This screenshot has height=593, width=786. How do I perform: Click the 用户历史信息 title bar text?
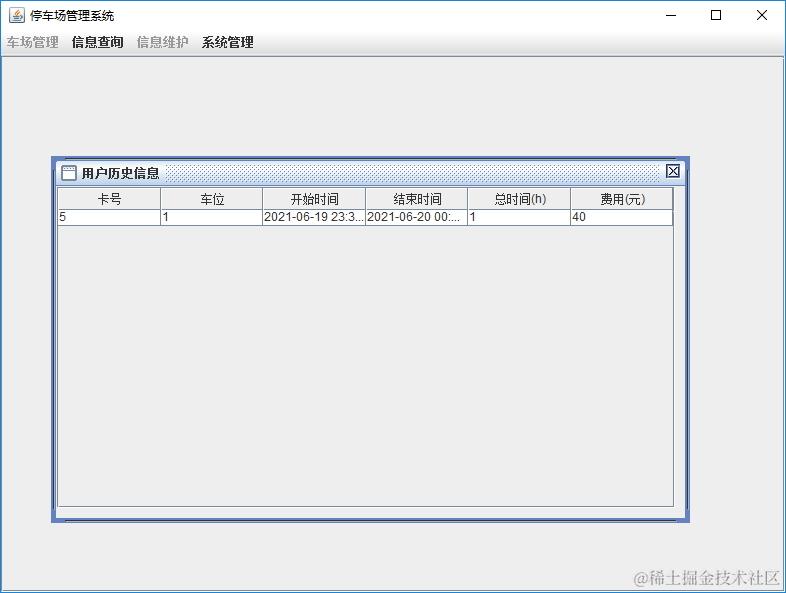[120, 173]
